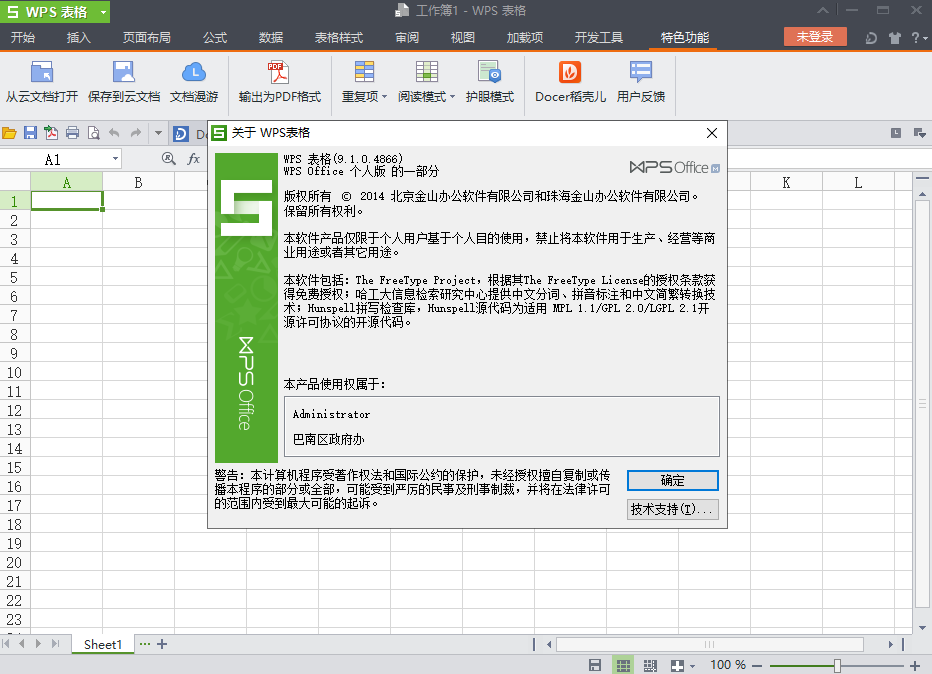
Task: Open the 数据 tab
Action: [x=270, y=37]
